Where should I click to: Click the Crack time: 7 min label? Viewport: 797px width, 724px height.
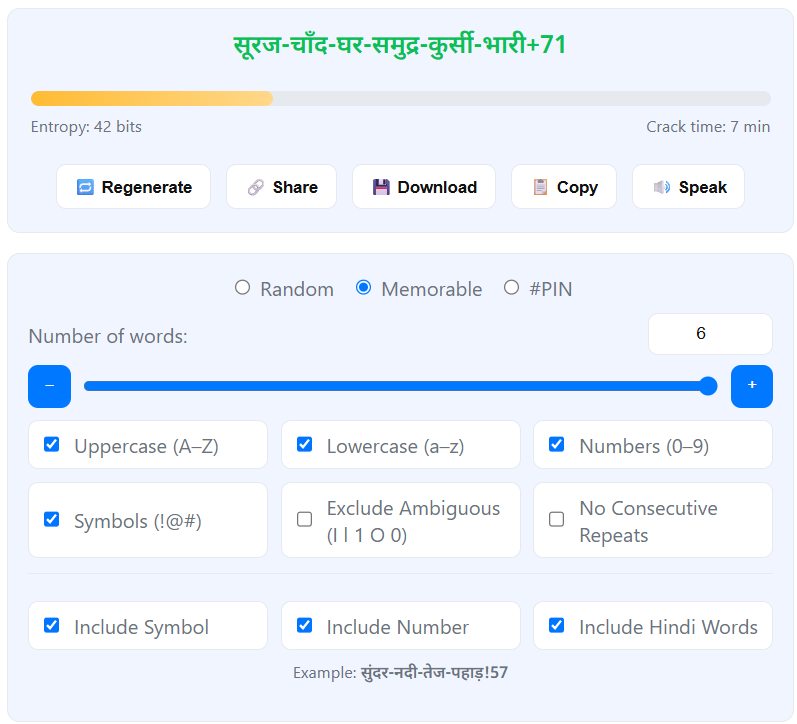pos(708,127)
